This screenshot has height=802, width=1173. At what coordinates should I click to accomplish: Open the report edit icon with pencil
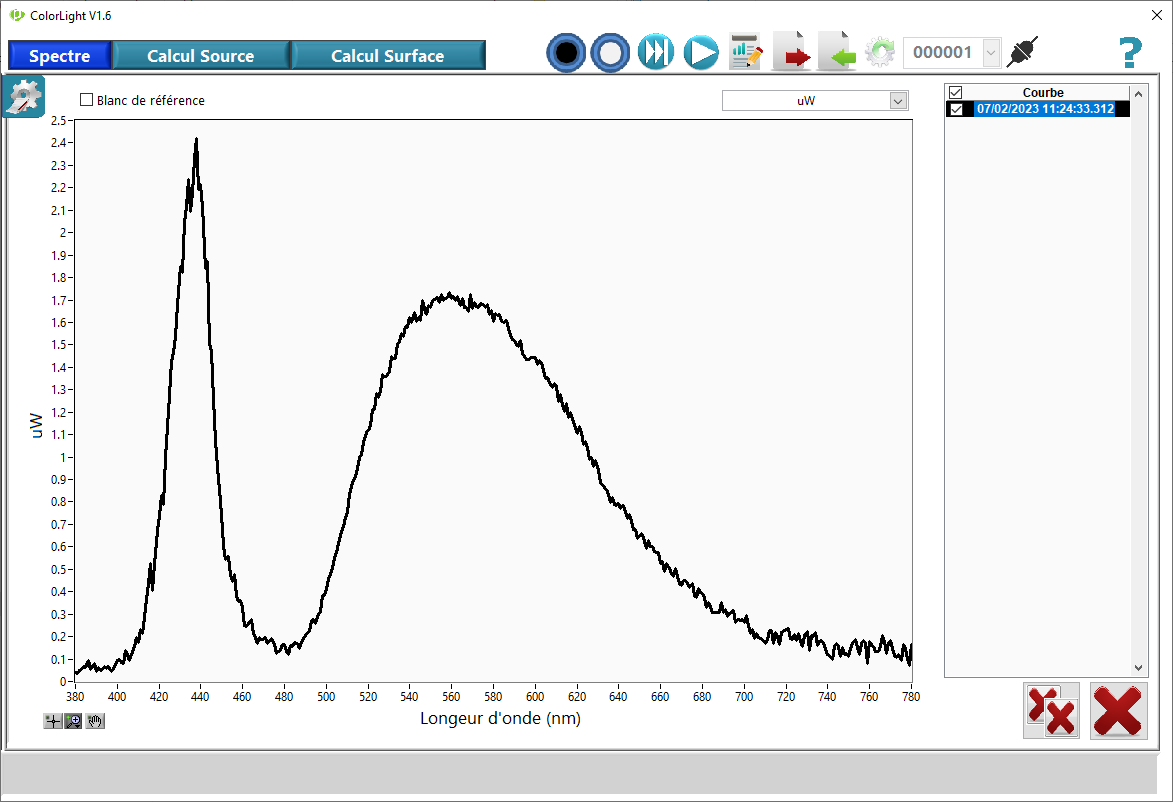click(746, 52)
